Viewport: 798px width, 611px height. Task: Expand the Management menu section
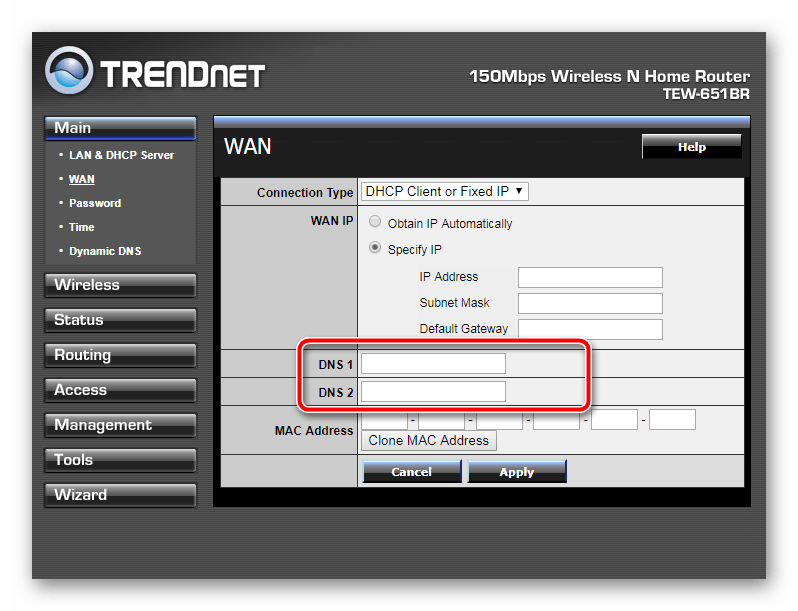click(120, 425)
